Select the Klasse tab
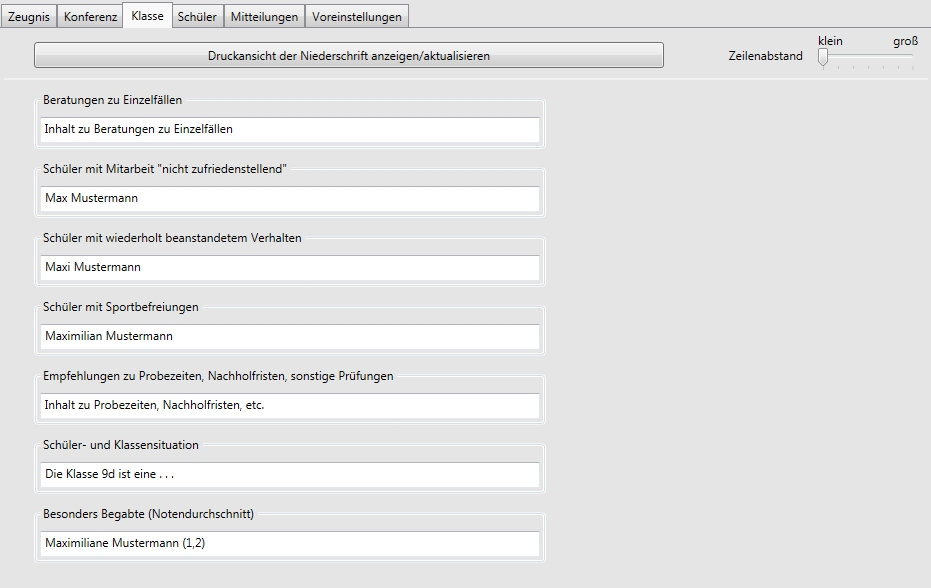This screenshot has height=588, width=931. 147,16
